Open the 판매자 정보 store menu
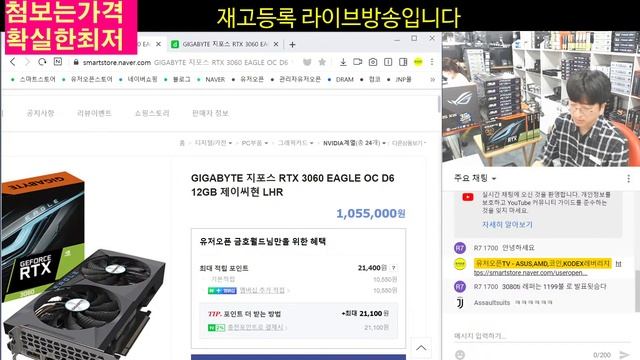Viewport: 640px width, 360px height. click(210, 113)
